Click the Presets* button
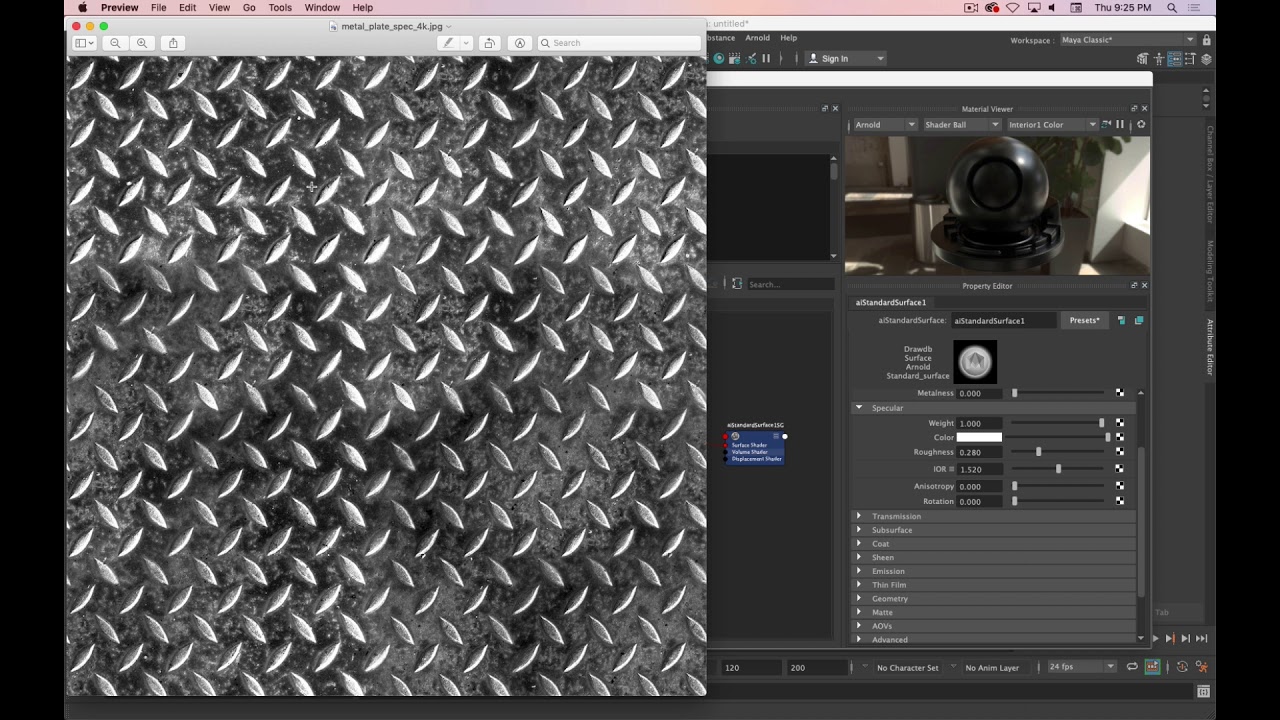1280x720 pixels. [x=1084, y=321]
